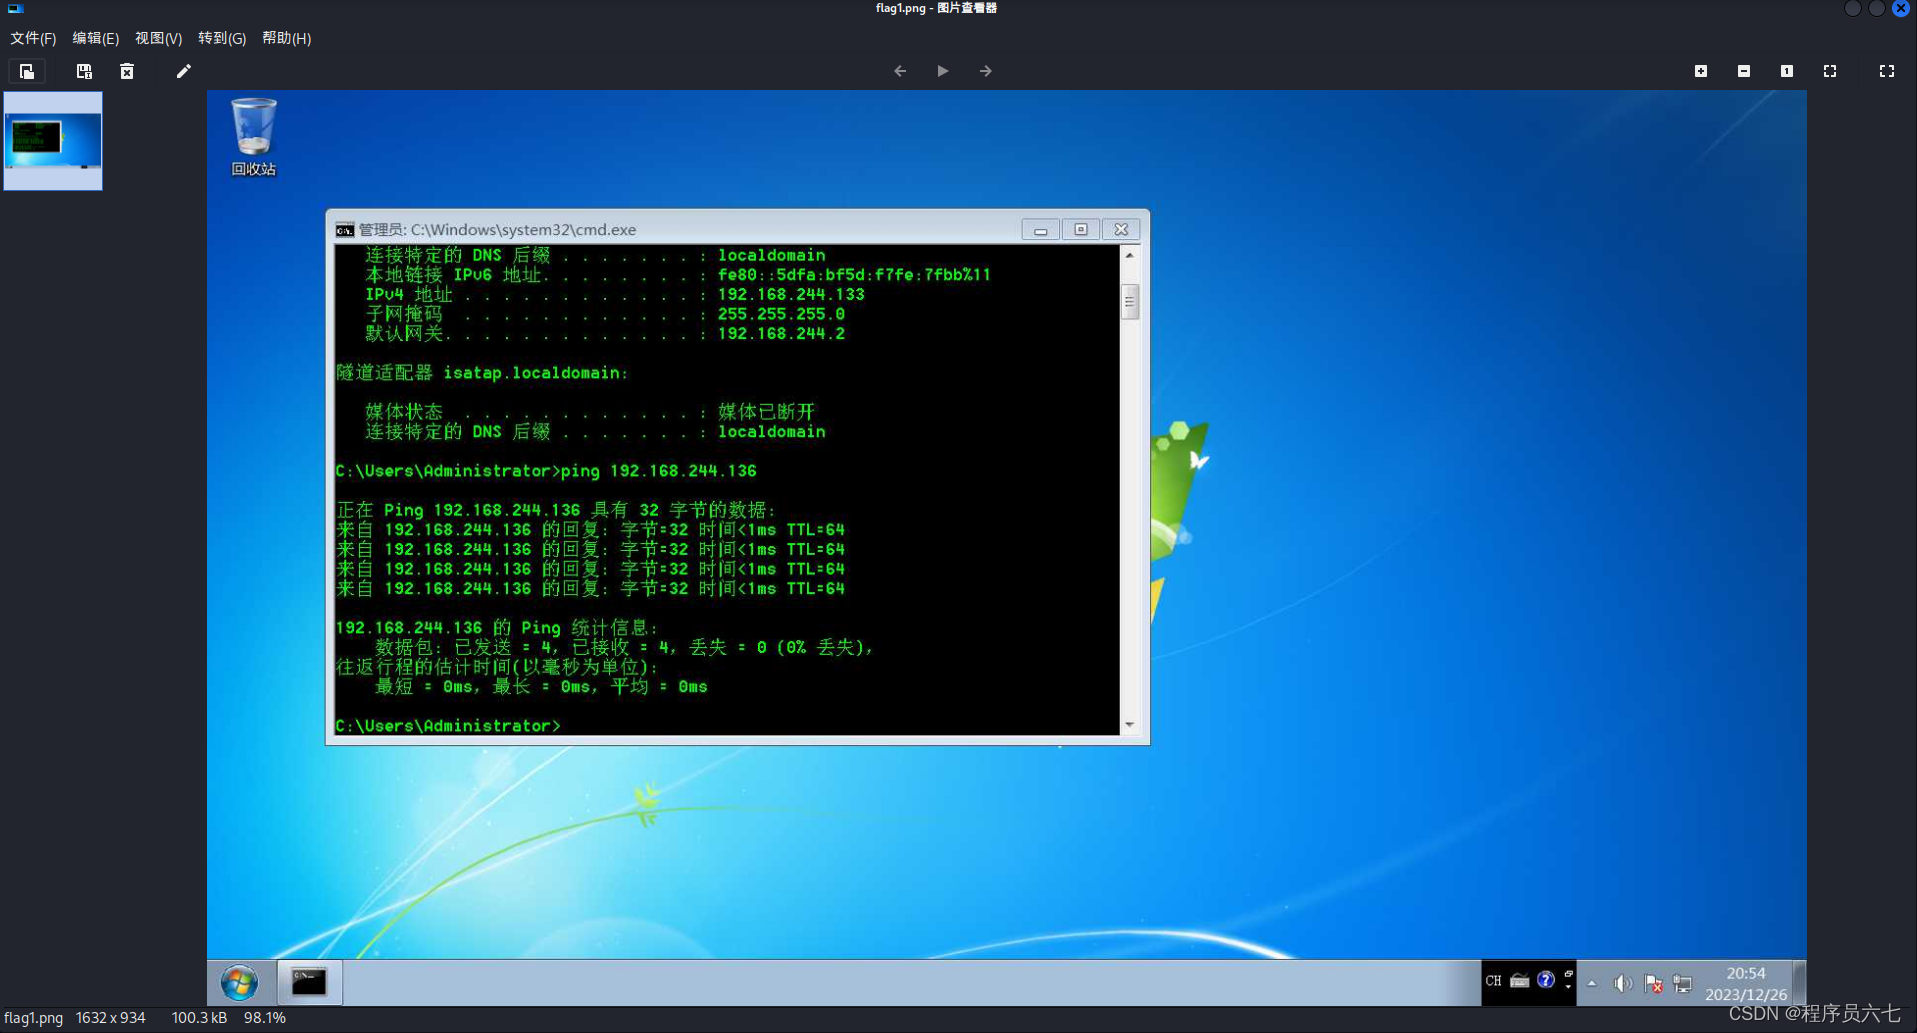
Task: Click the pencil edit icon
Action: (183, 71)
